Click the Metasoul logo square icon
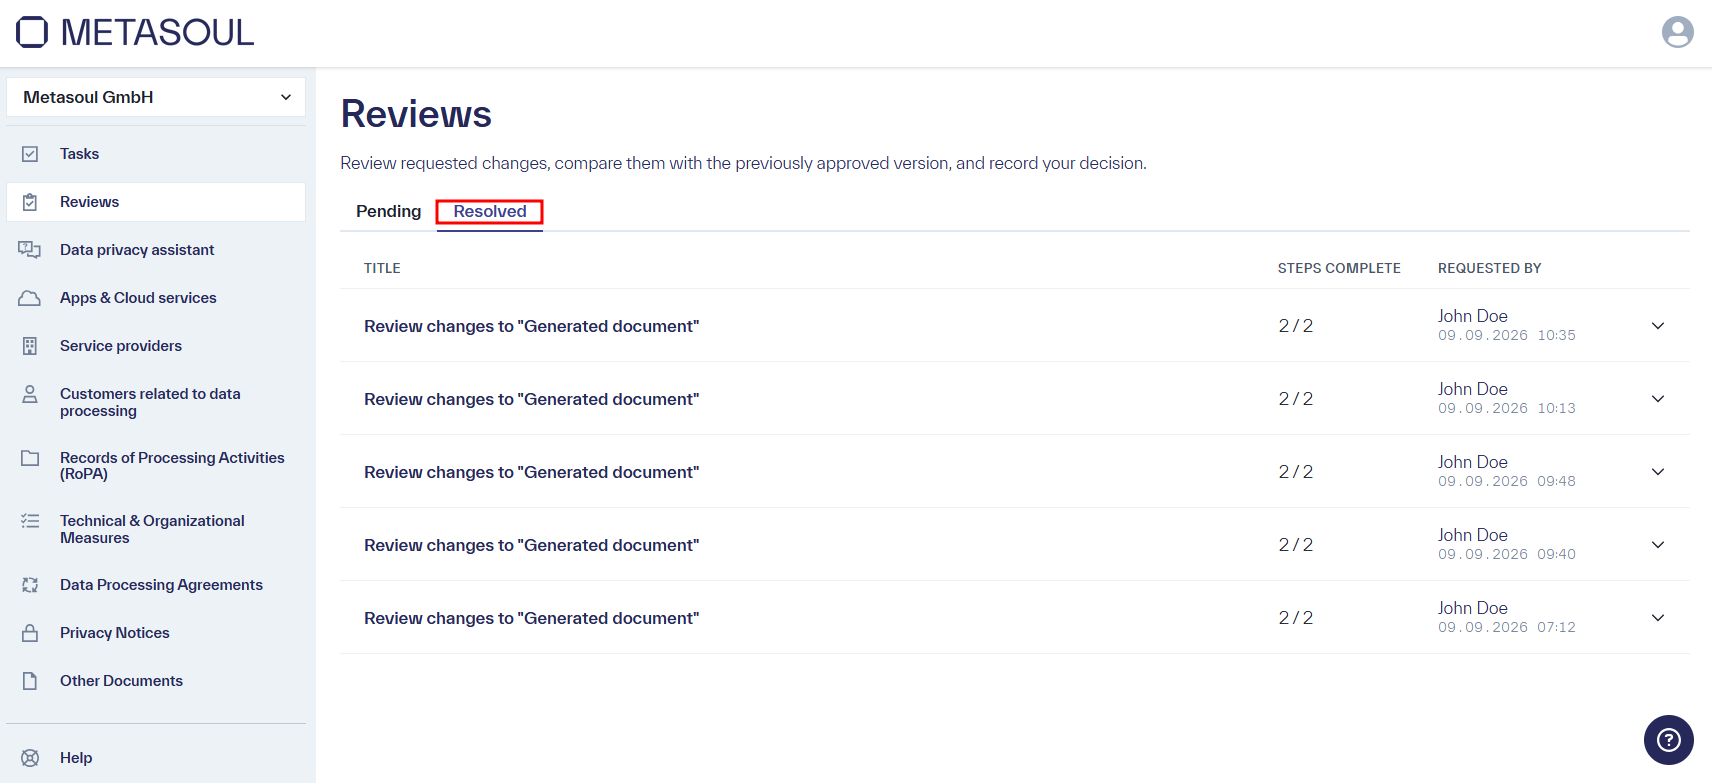This screenshot has height=783, width=1712. 32,32
